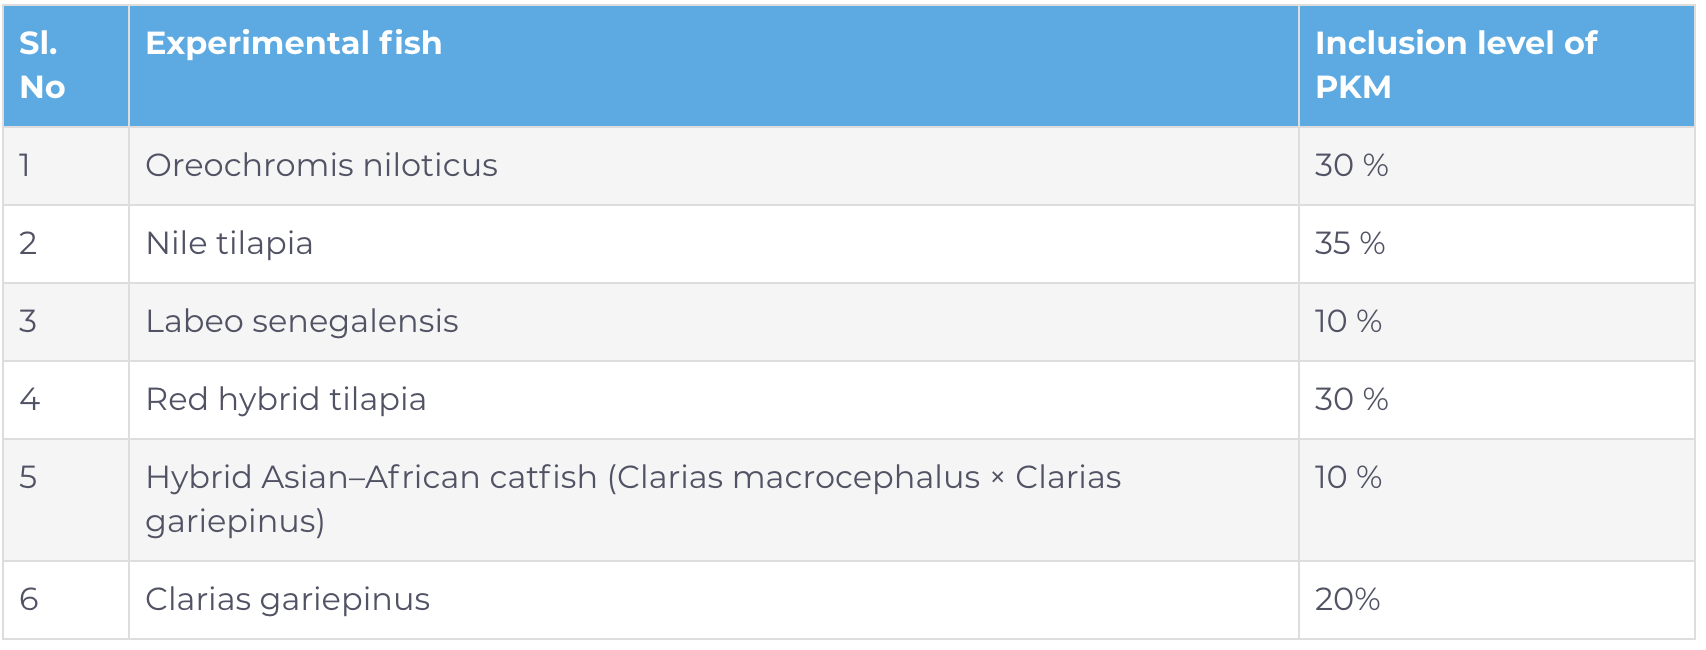
Task: Click serial number 3 cell
Action: coord(28,321)
